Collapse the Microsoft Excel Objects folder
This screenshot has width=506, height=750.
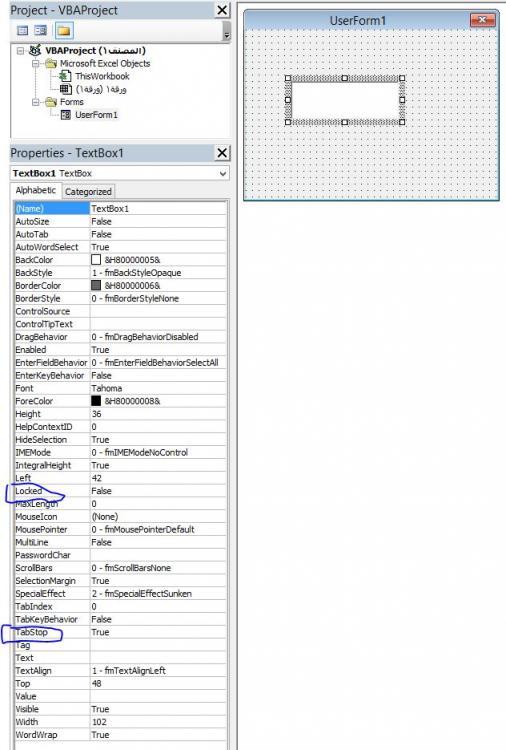pyautogui.click(x=35, y=64)
